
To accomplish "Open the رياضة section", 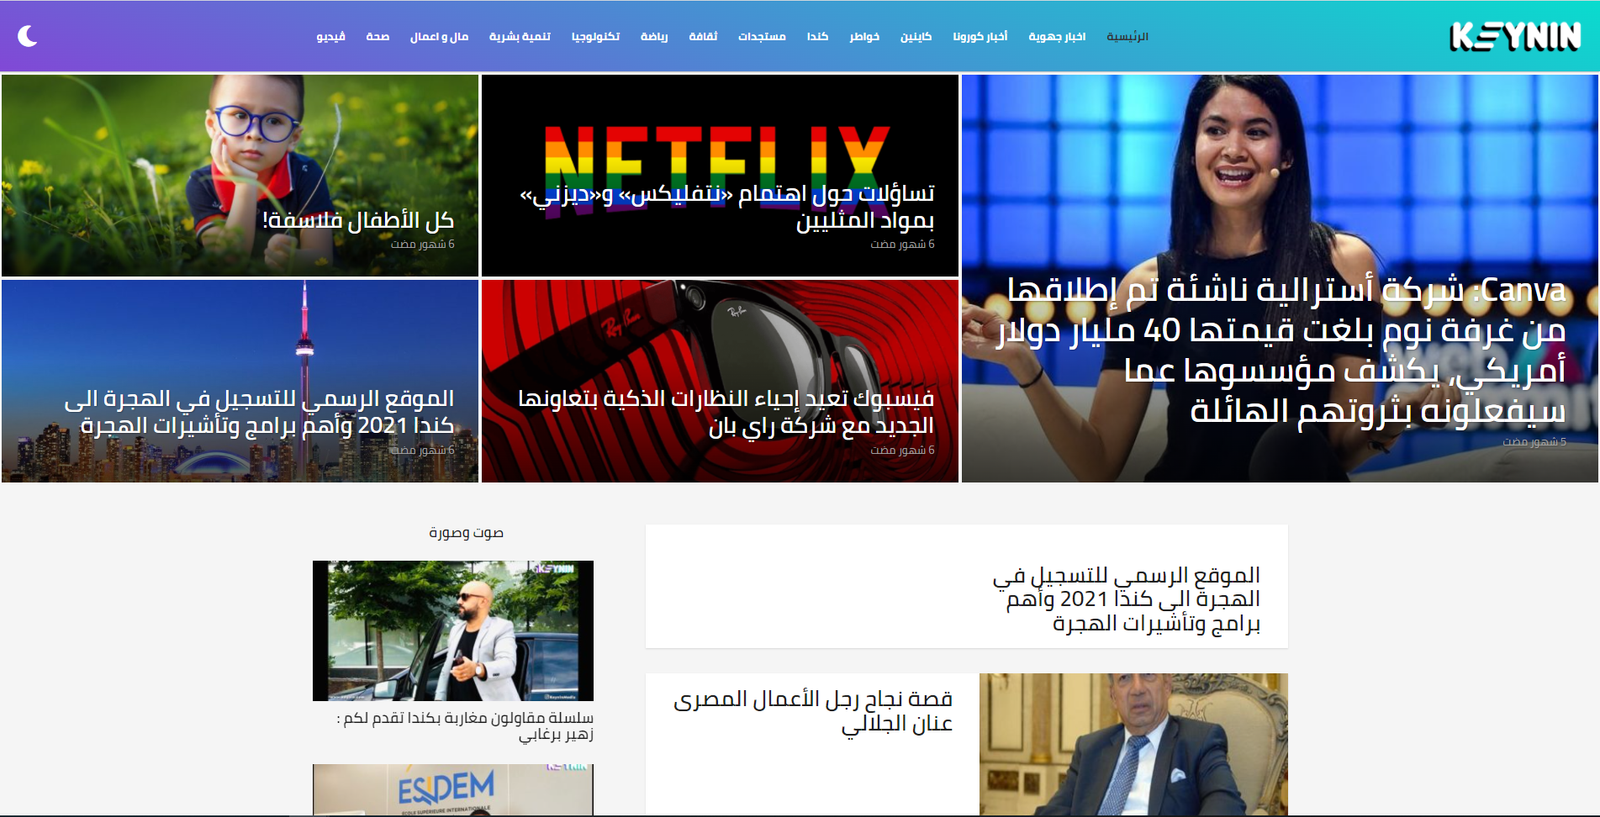I will tap(654, 37).
